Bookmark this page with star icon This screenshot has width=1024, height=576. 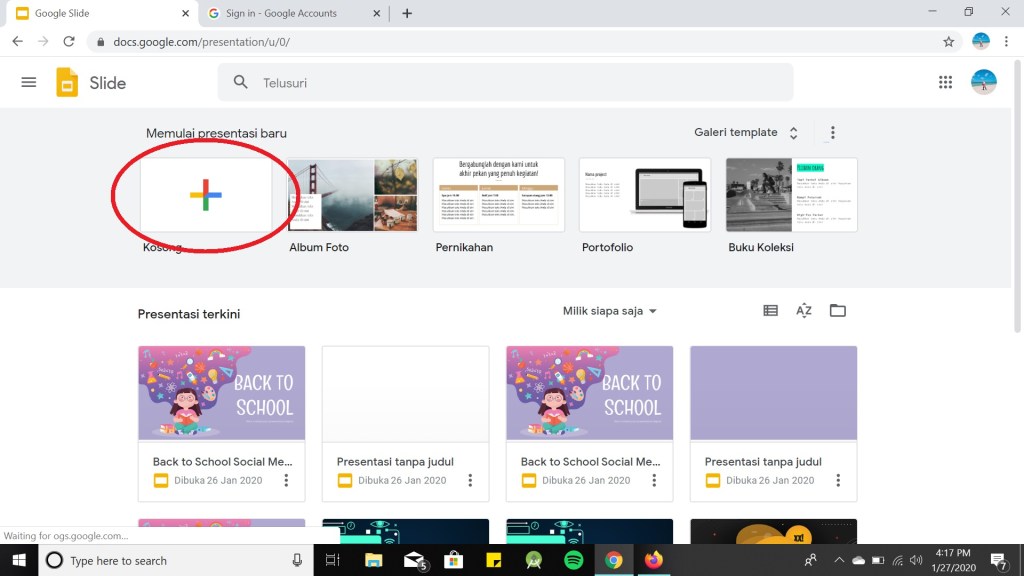pos(948,42)
